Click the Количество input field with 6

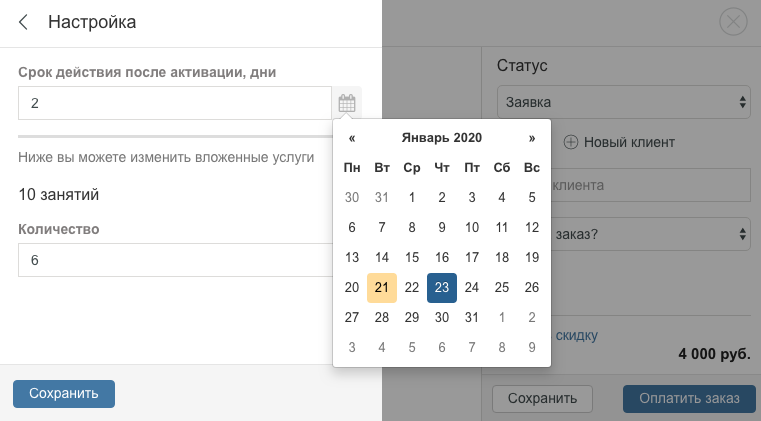click(x=175, y=260)
